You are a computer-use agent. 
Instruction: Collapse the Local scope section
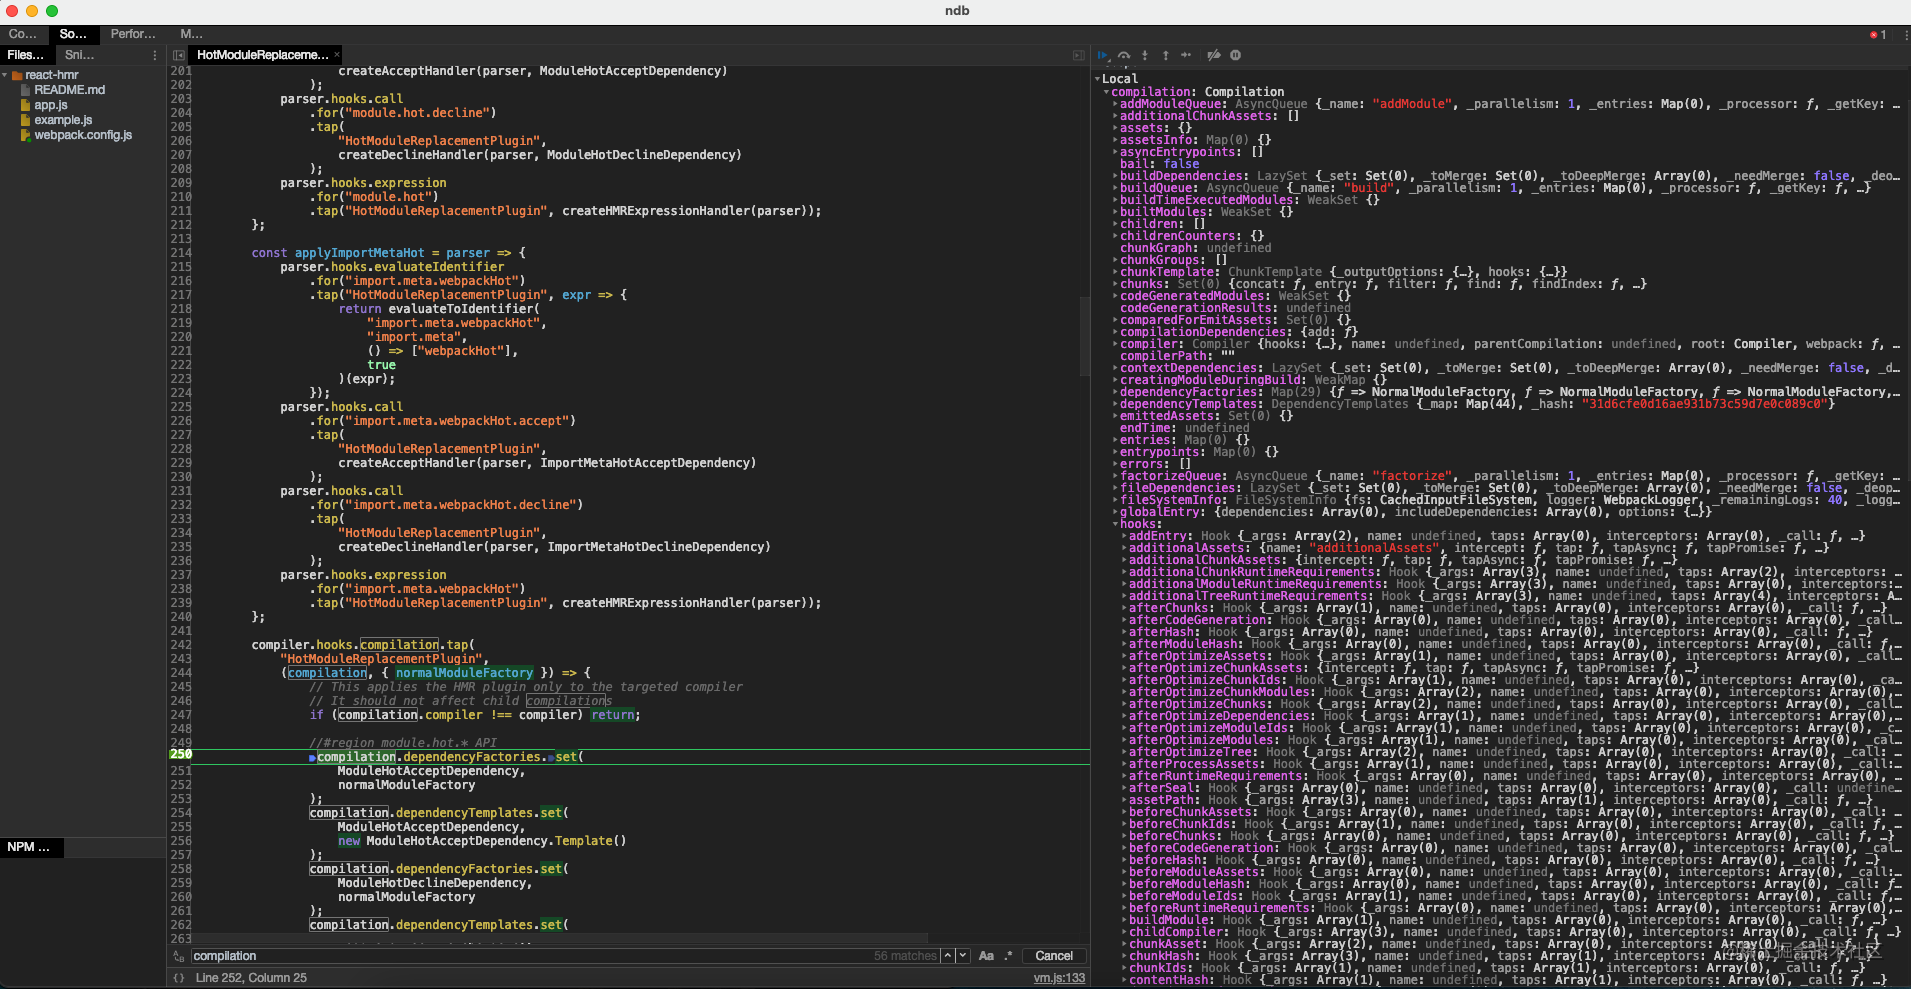pyautogui.click(x=1098, y=79)
